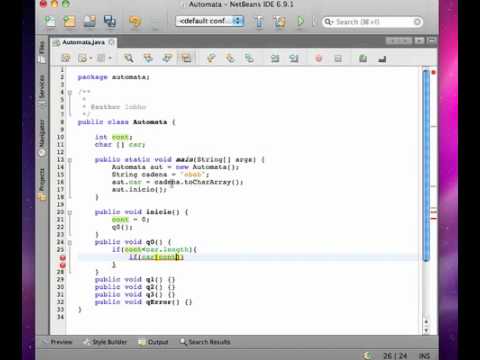
Task: Click the 'public void q1() {}' line
Action: tap(135, 279)
